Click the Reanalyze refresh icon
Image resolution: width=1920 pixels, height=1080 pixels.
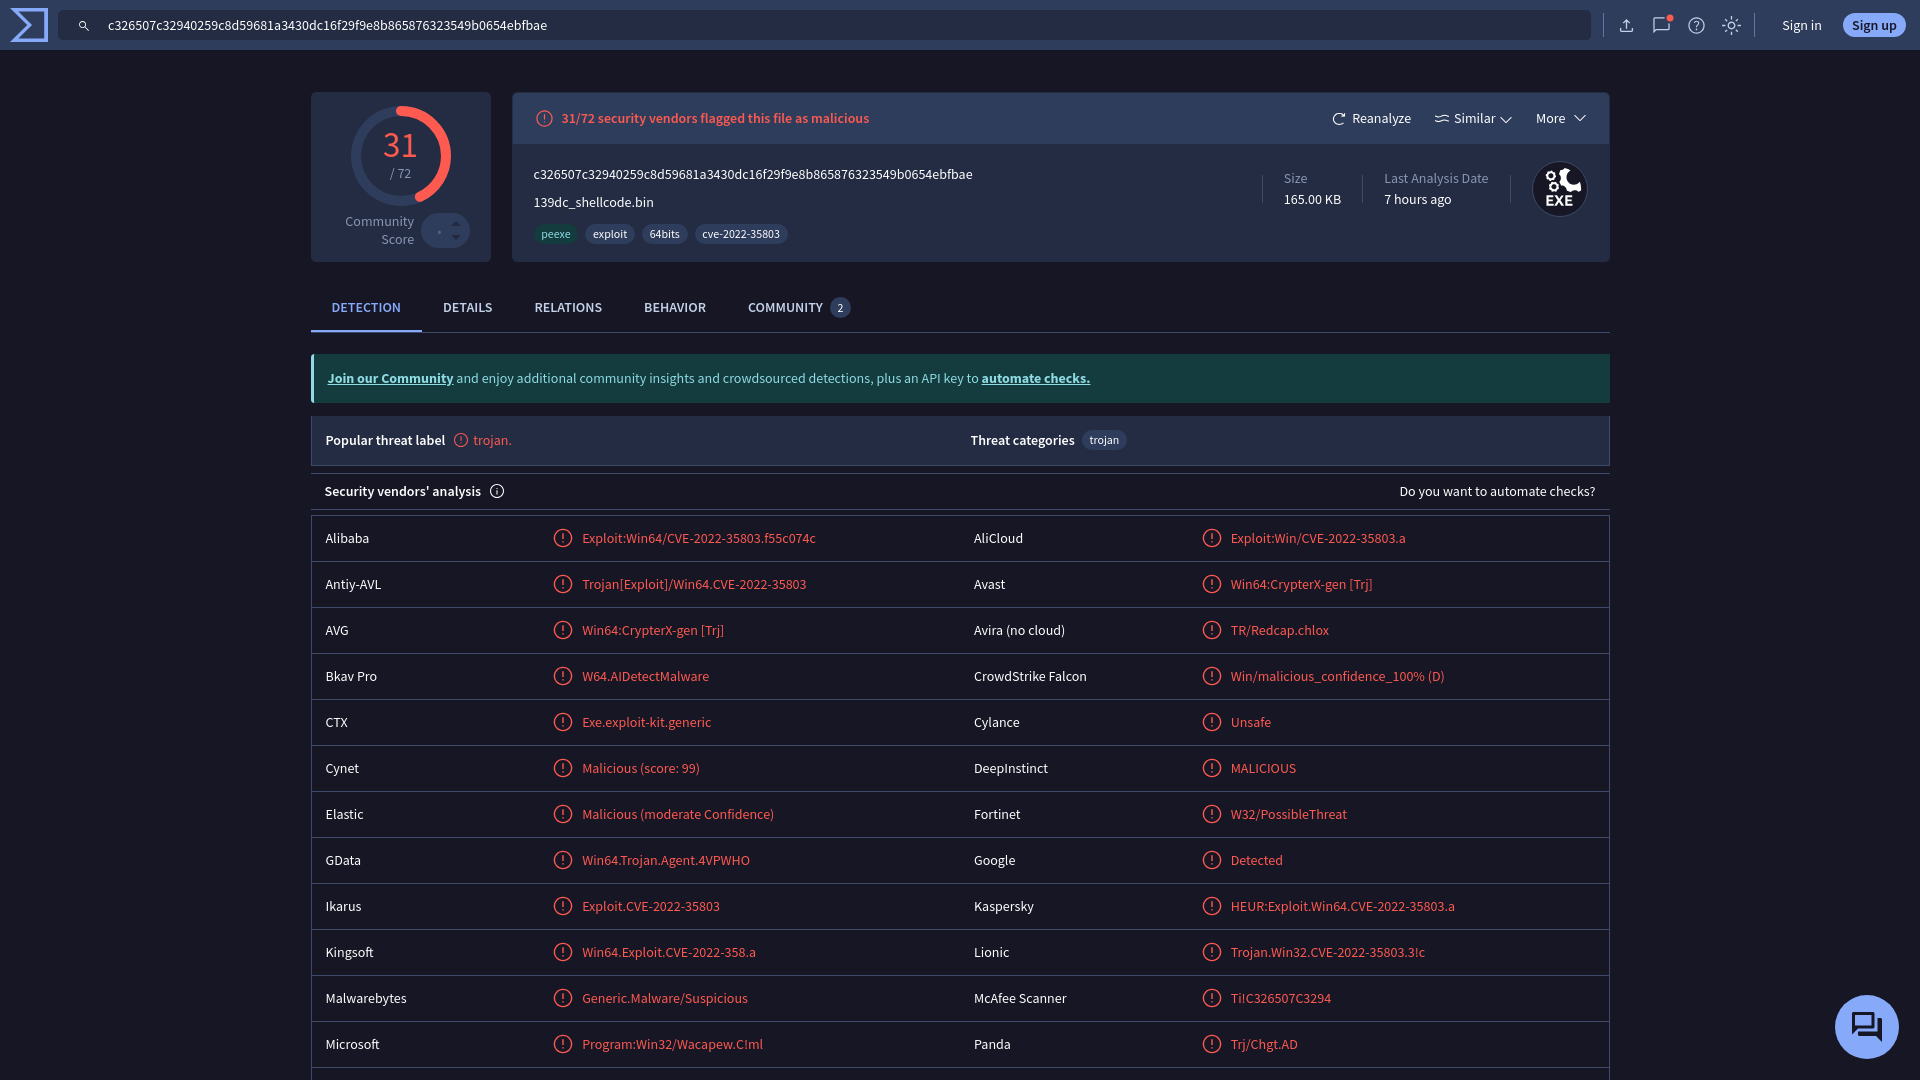[x=1339, y=119]
